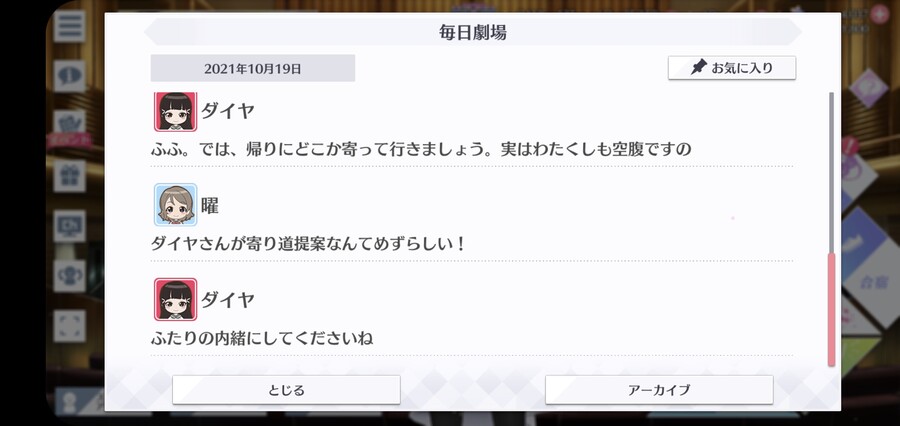Image resolution: width=900 pixels, height=426 pixels.
Task: Open the hamburger menu icon
Action: (x=69, y=26)
